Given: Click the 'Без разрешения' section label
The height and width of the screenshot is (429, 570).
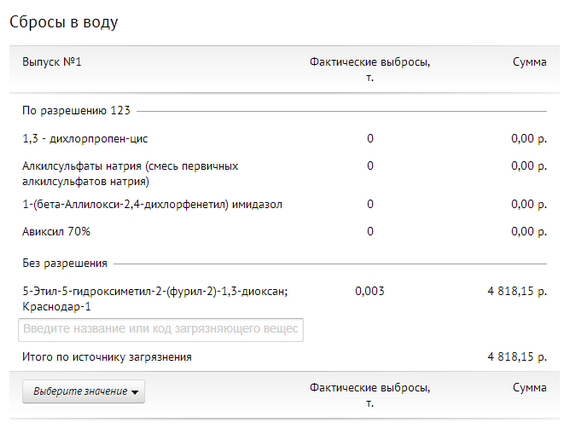Looking at the screenshot, I should tap(65, 263).
